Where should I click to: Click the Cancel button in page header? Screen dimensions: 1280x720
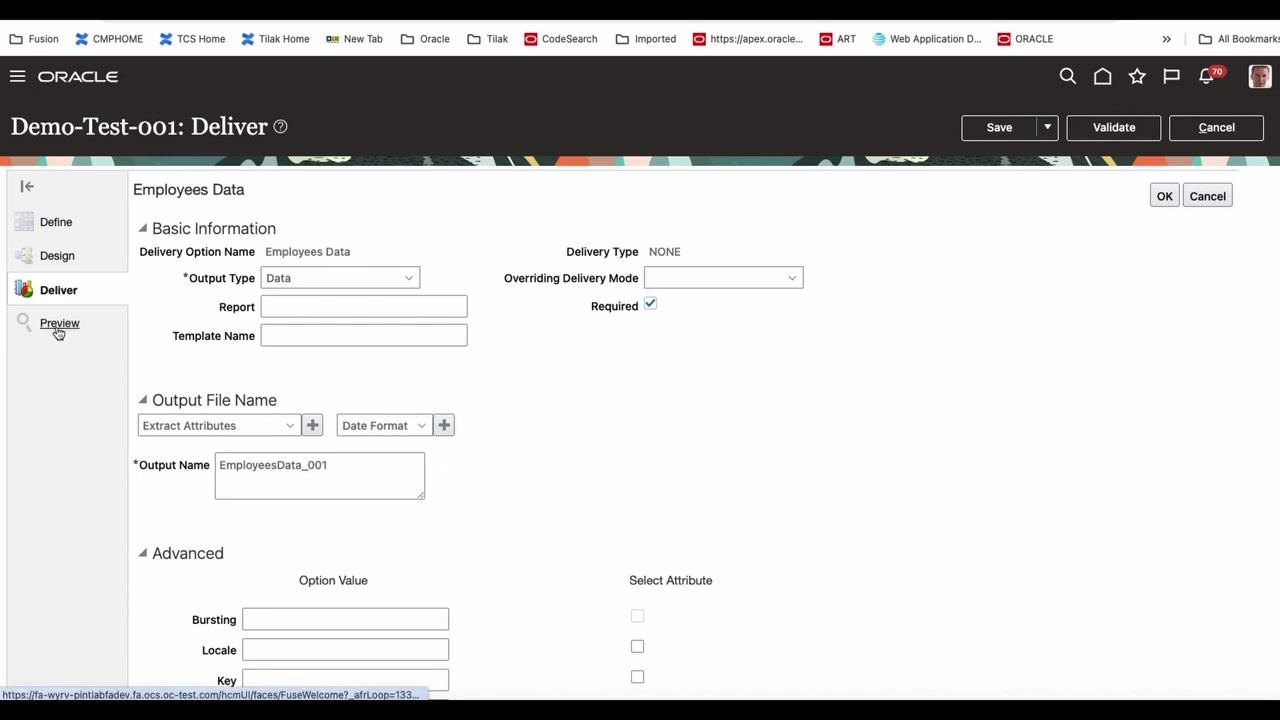point(1217,127)
